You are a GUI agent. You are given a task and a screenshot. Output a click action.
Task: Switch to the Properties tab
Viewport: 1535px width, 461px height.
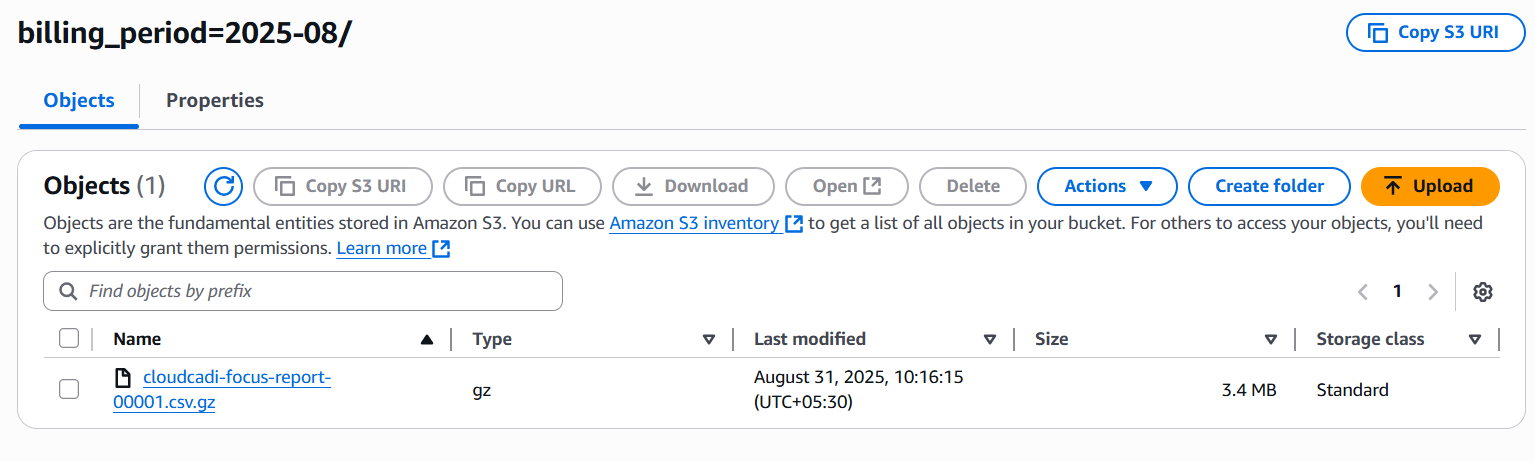215,100
